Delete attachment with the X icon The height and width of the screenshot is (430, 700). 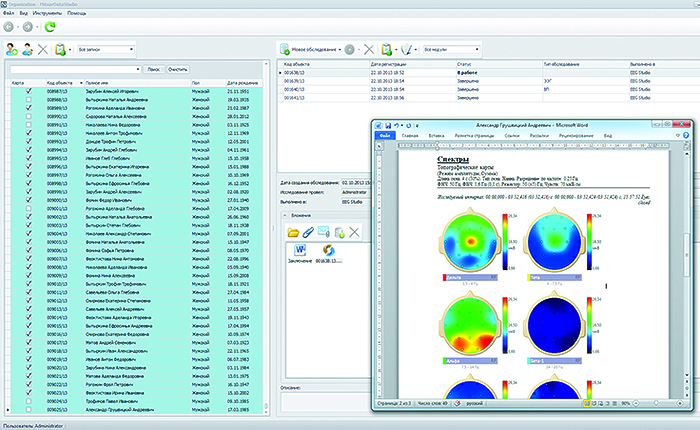355,233
